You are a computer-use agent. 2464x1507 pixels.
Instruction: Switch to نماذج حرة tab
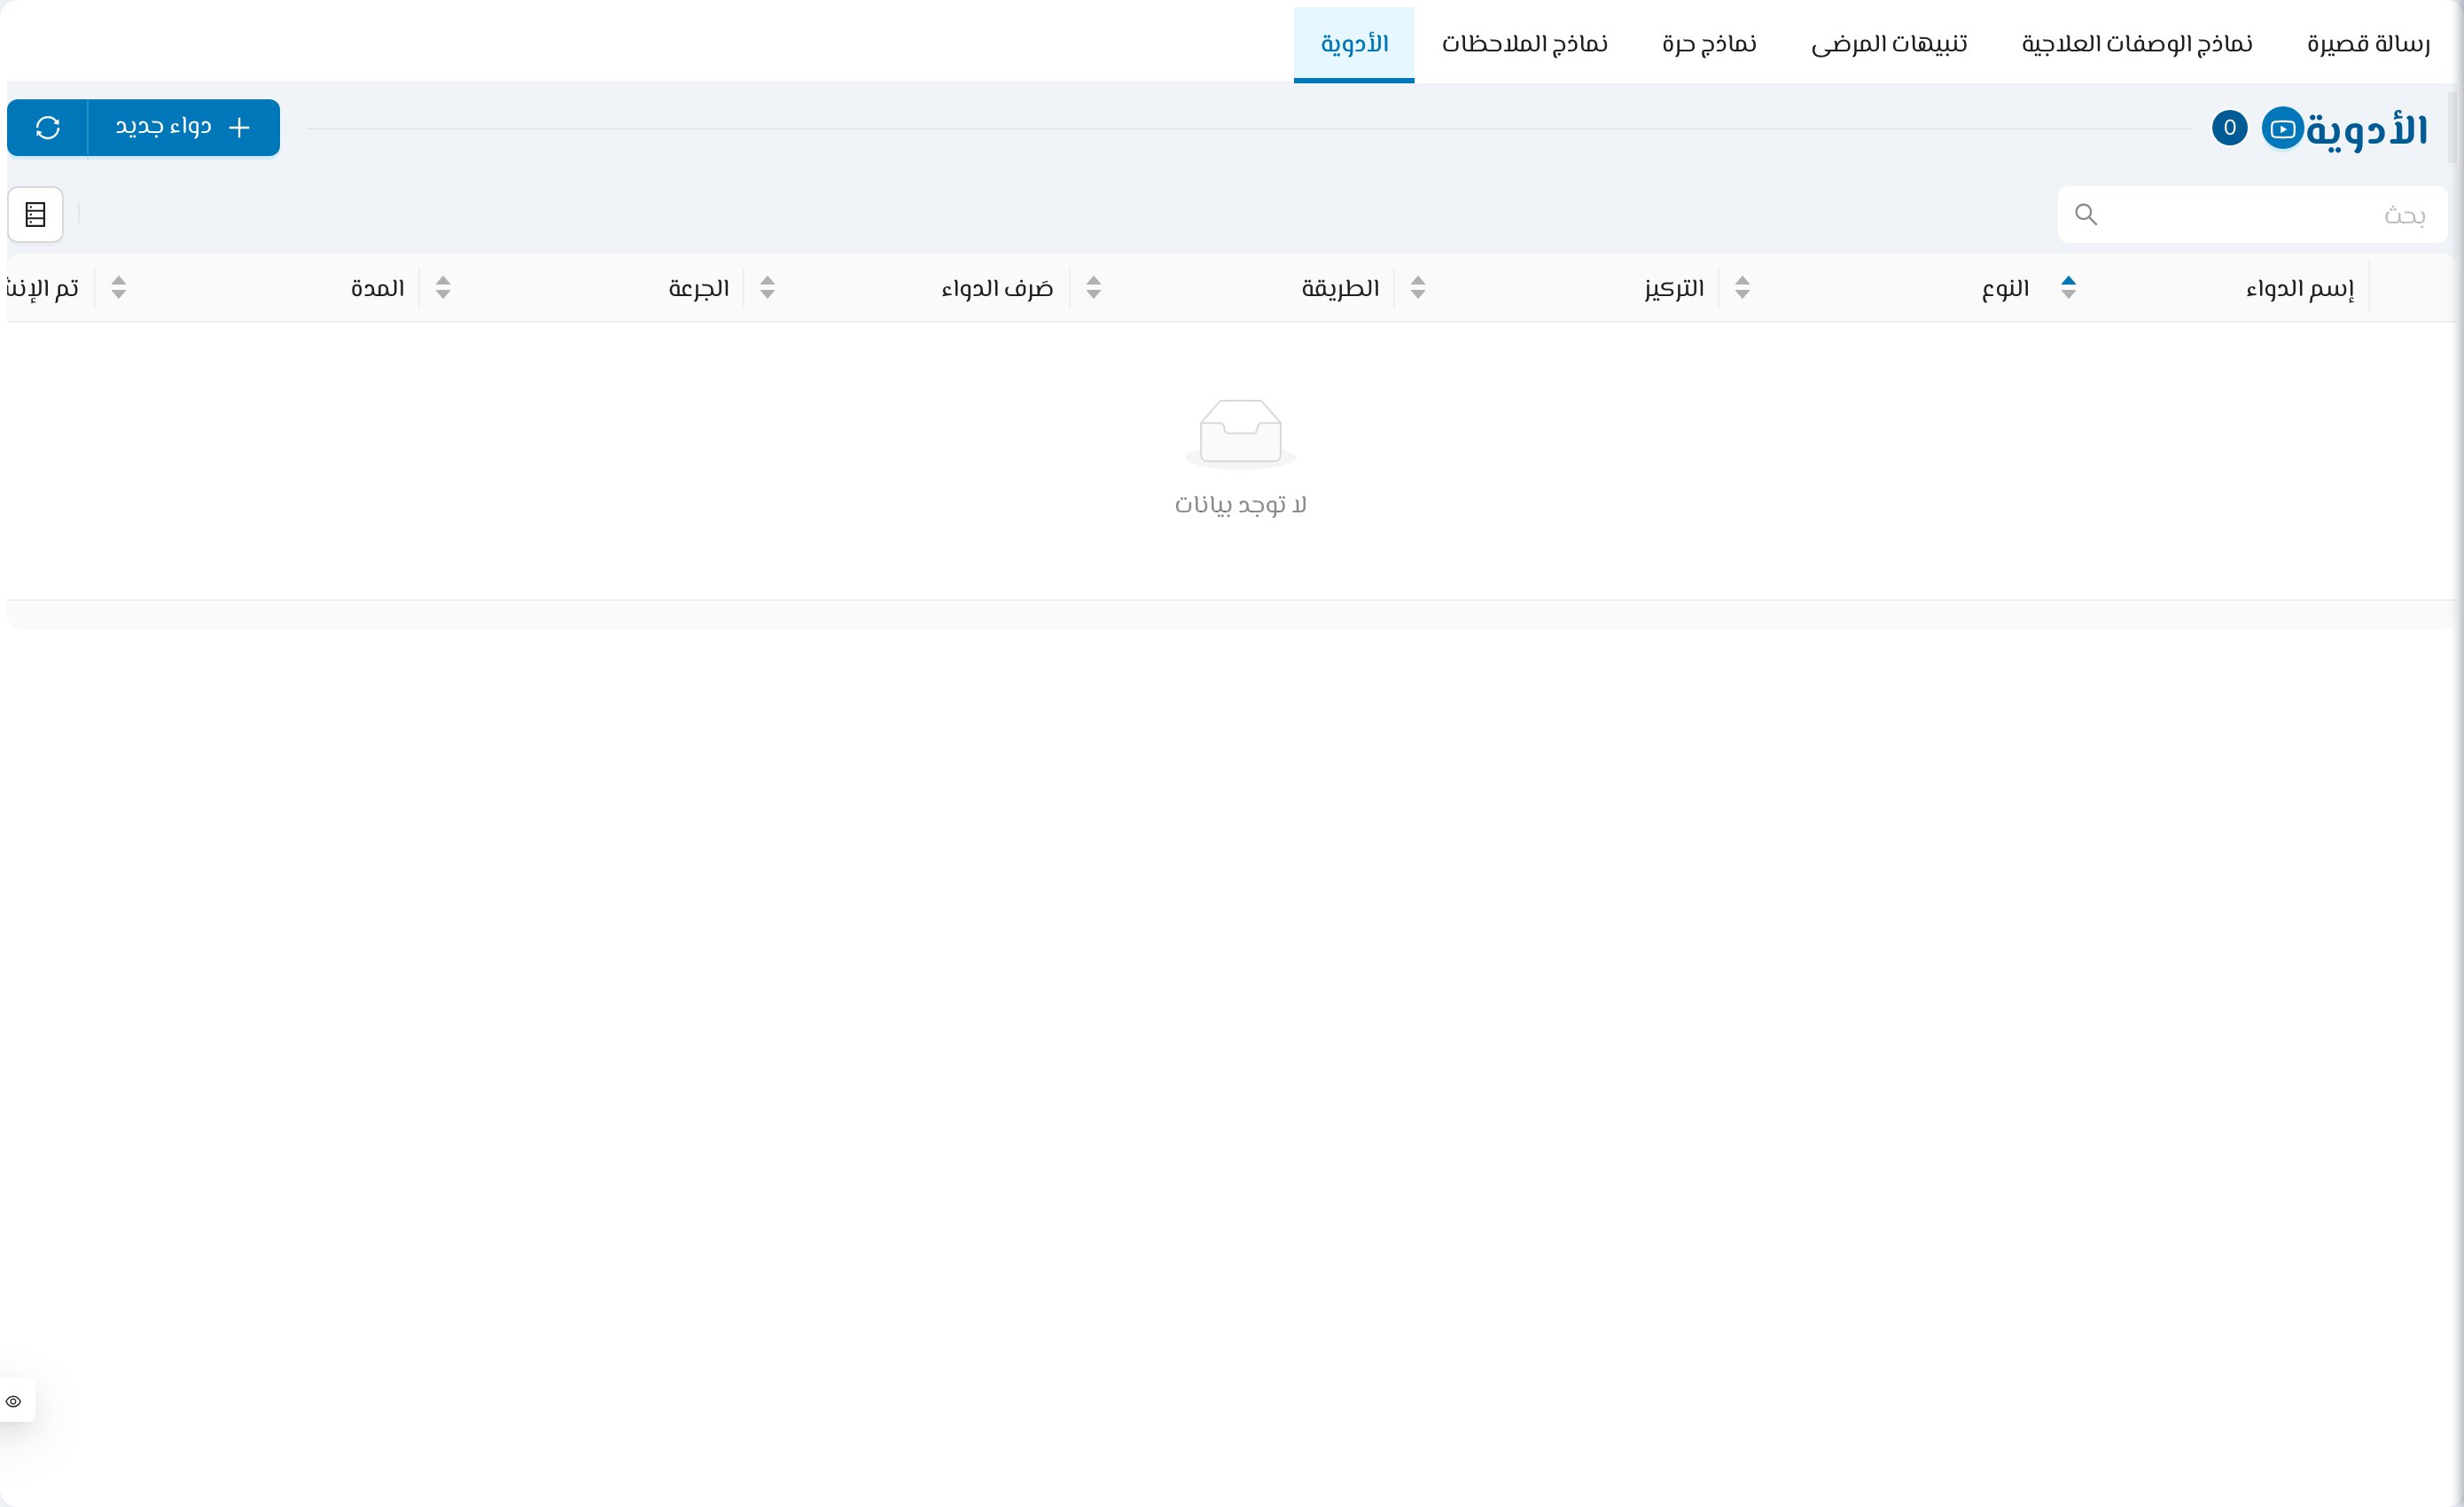[x=1709, y=44]
